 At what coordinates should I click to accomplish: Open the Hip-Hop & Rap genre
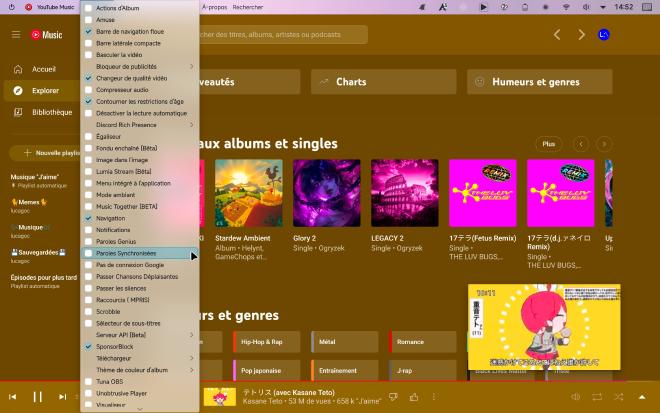266,342
